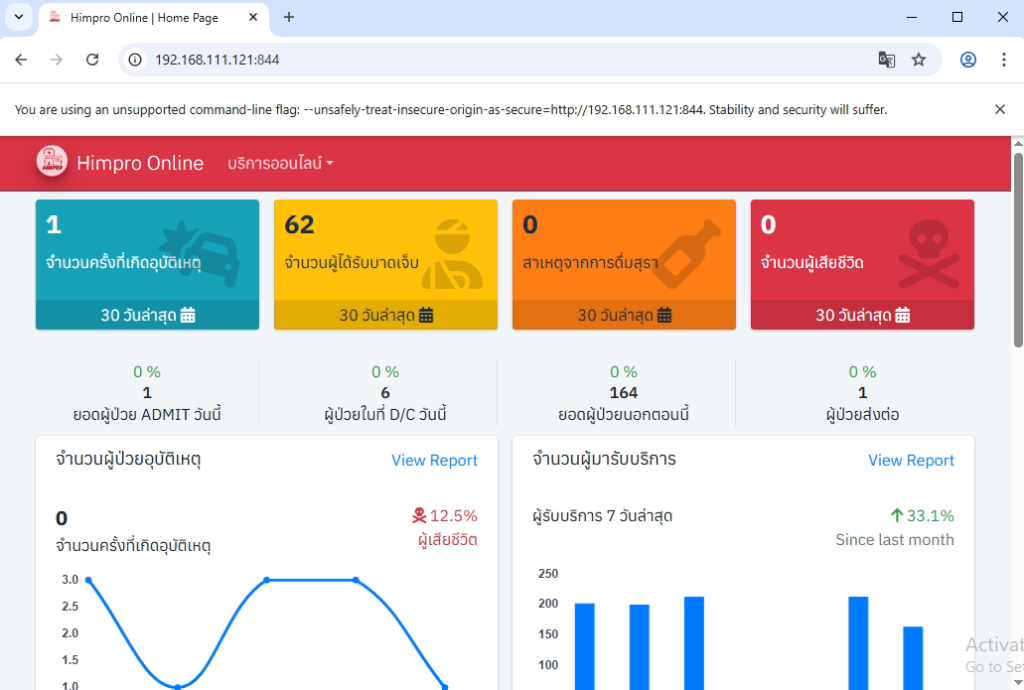
Task: Click the address bar URL field
Action: 500,60
